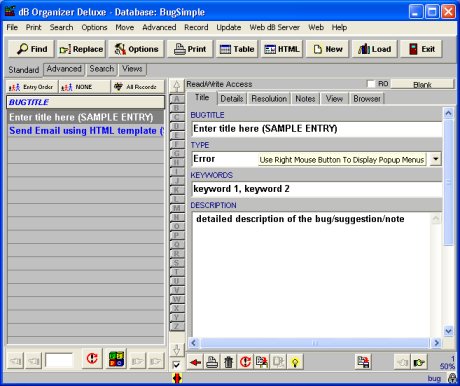Jump to letter Z in index

[x=177, y=326]
